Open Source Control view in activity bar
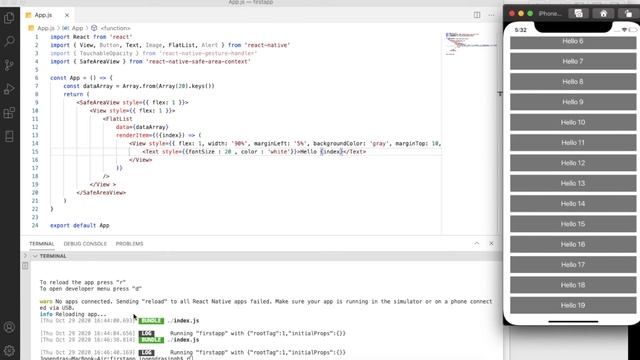The height and width of the screenshot is (360, 640). click(9, 65)
